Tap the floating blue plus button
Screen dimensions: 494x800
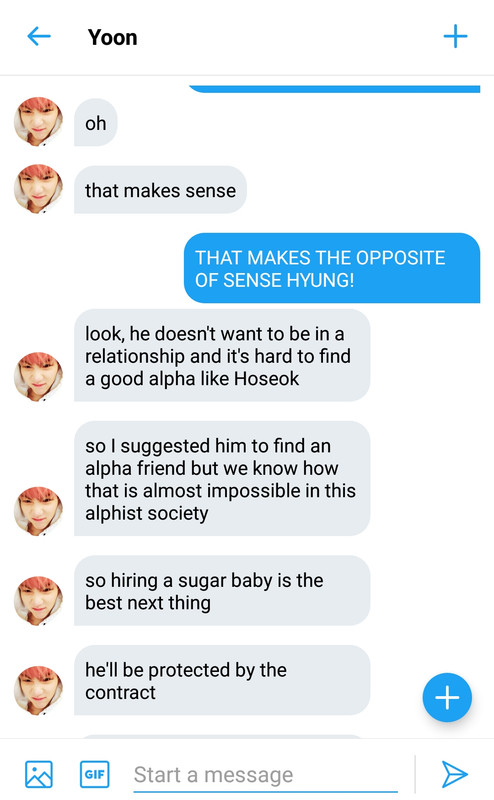click(x=447, y=697)
